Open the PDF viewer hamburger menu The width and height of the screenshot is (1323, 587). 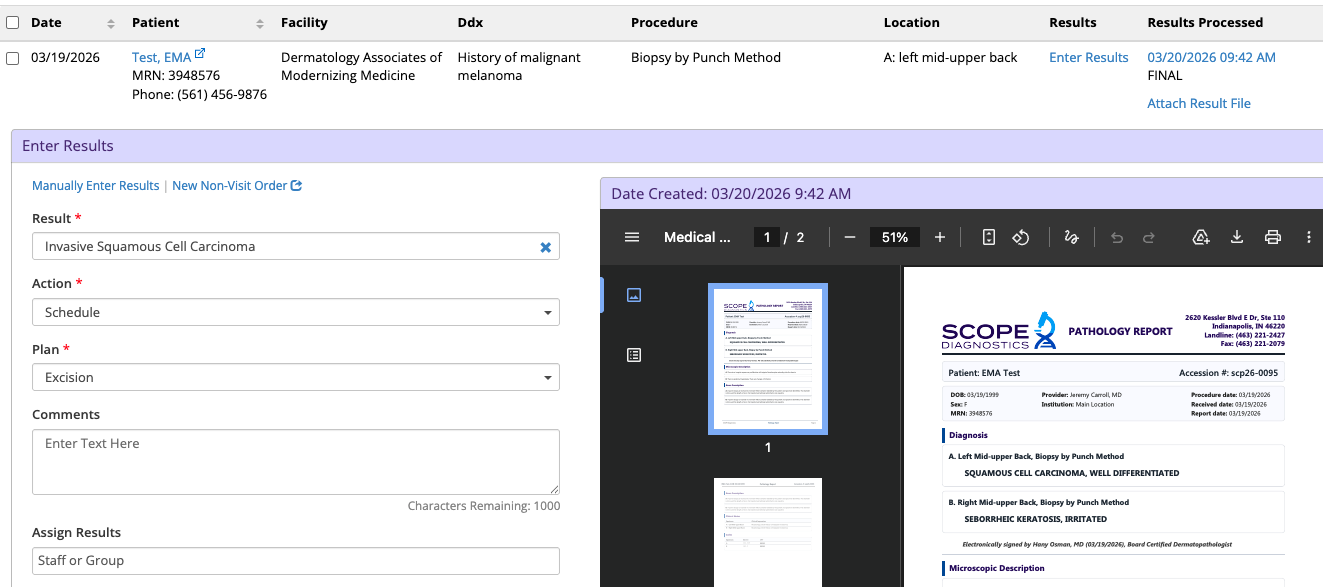pos(631,237)
